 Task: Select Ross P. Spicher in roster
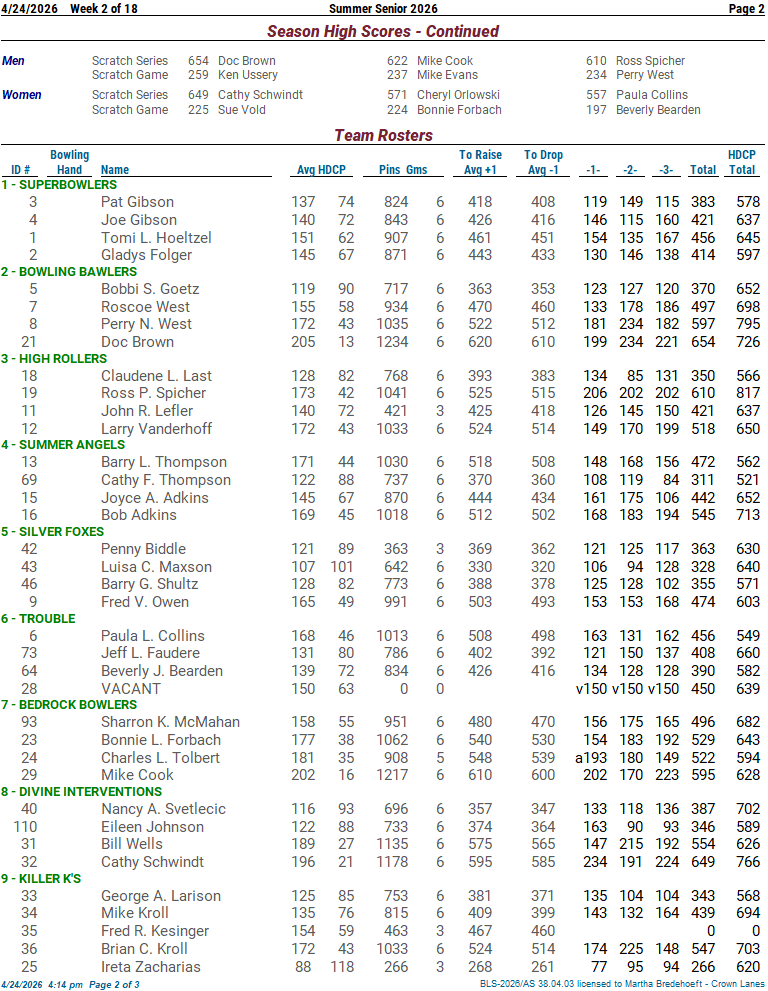point(155,394)
